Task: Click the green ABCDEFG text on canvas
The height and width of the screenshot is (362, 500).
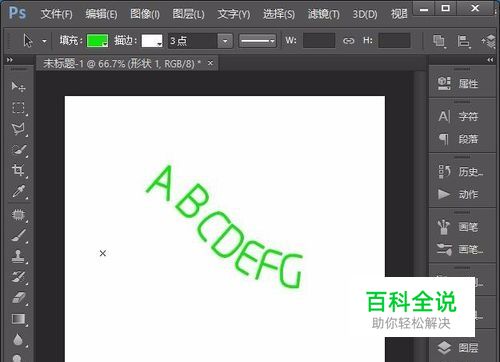Action: (x=225, y=227)
